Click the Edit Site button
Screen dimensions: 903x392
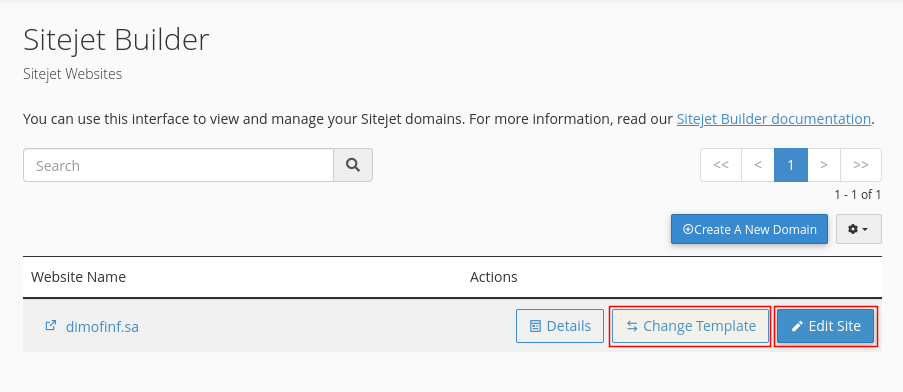click(x=826, y=326)
